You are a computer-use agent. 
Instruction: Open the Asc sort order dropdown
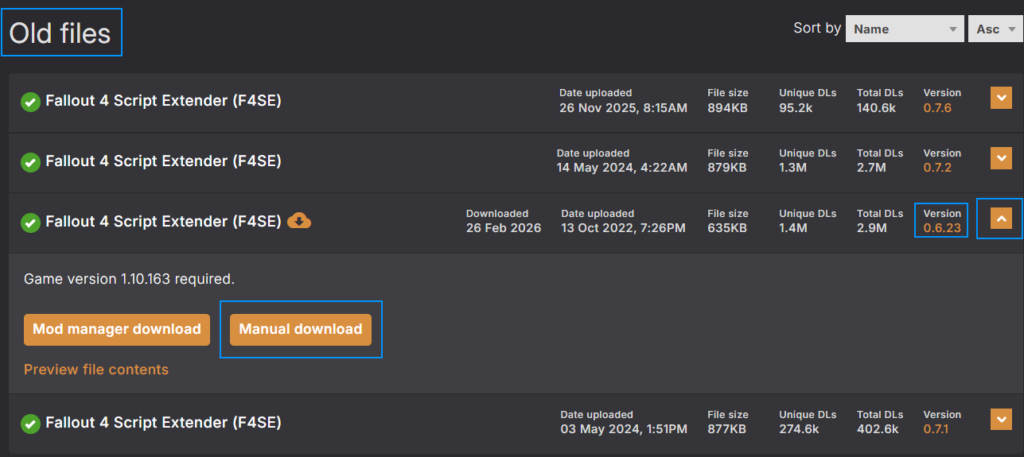pyautogui.click(x=993, y=29)
